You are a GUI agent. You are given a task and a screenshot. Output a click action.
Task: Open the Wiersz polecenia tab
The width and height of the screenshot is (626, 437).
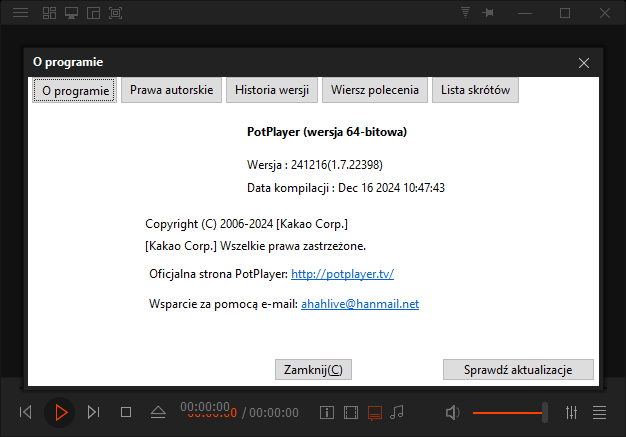point(375,90)
